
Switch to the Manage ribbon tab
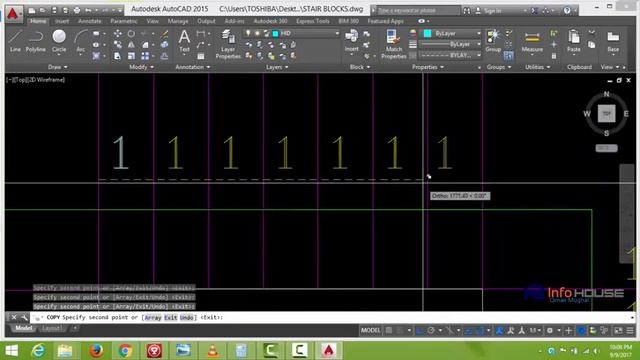point(178,21)
